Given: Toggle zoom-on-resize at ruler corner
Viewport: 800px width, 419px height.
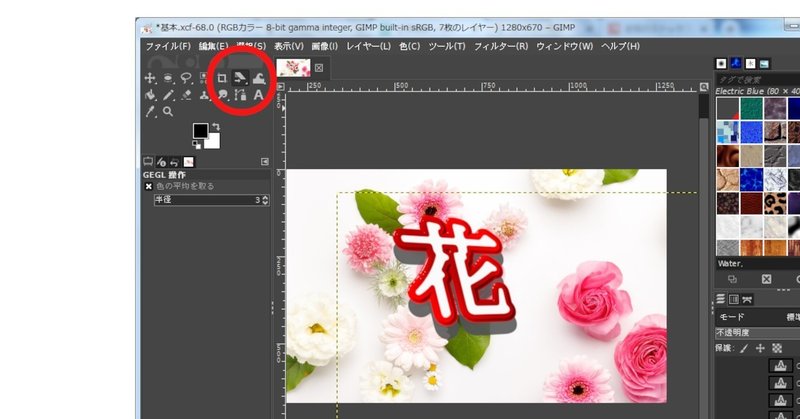Looking at the screenshot, I should point(704,87).
